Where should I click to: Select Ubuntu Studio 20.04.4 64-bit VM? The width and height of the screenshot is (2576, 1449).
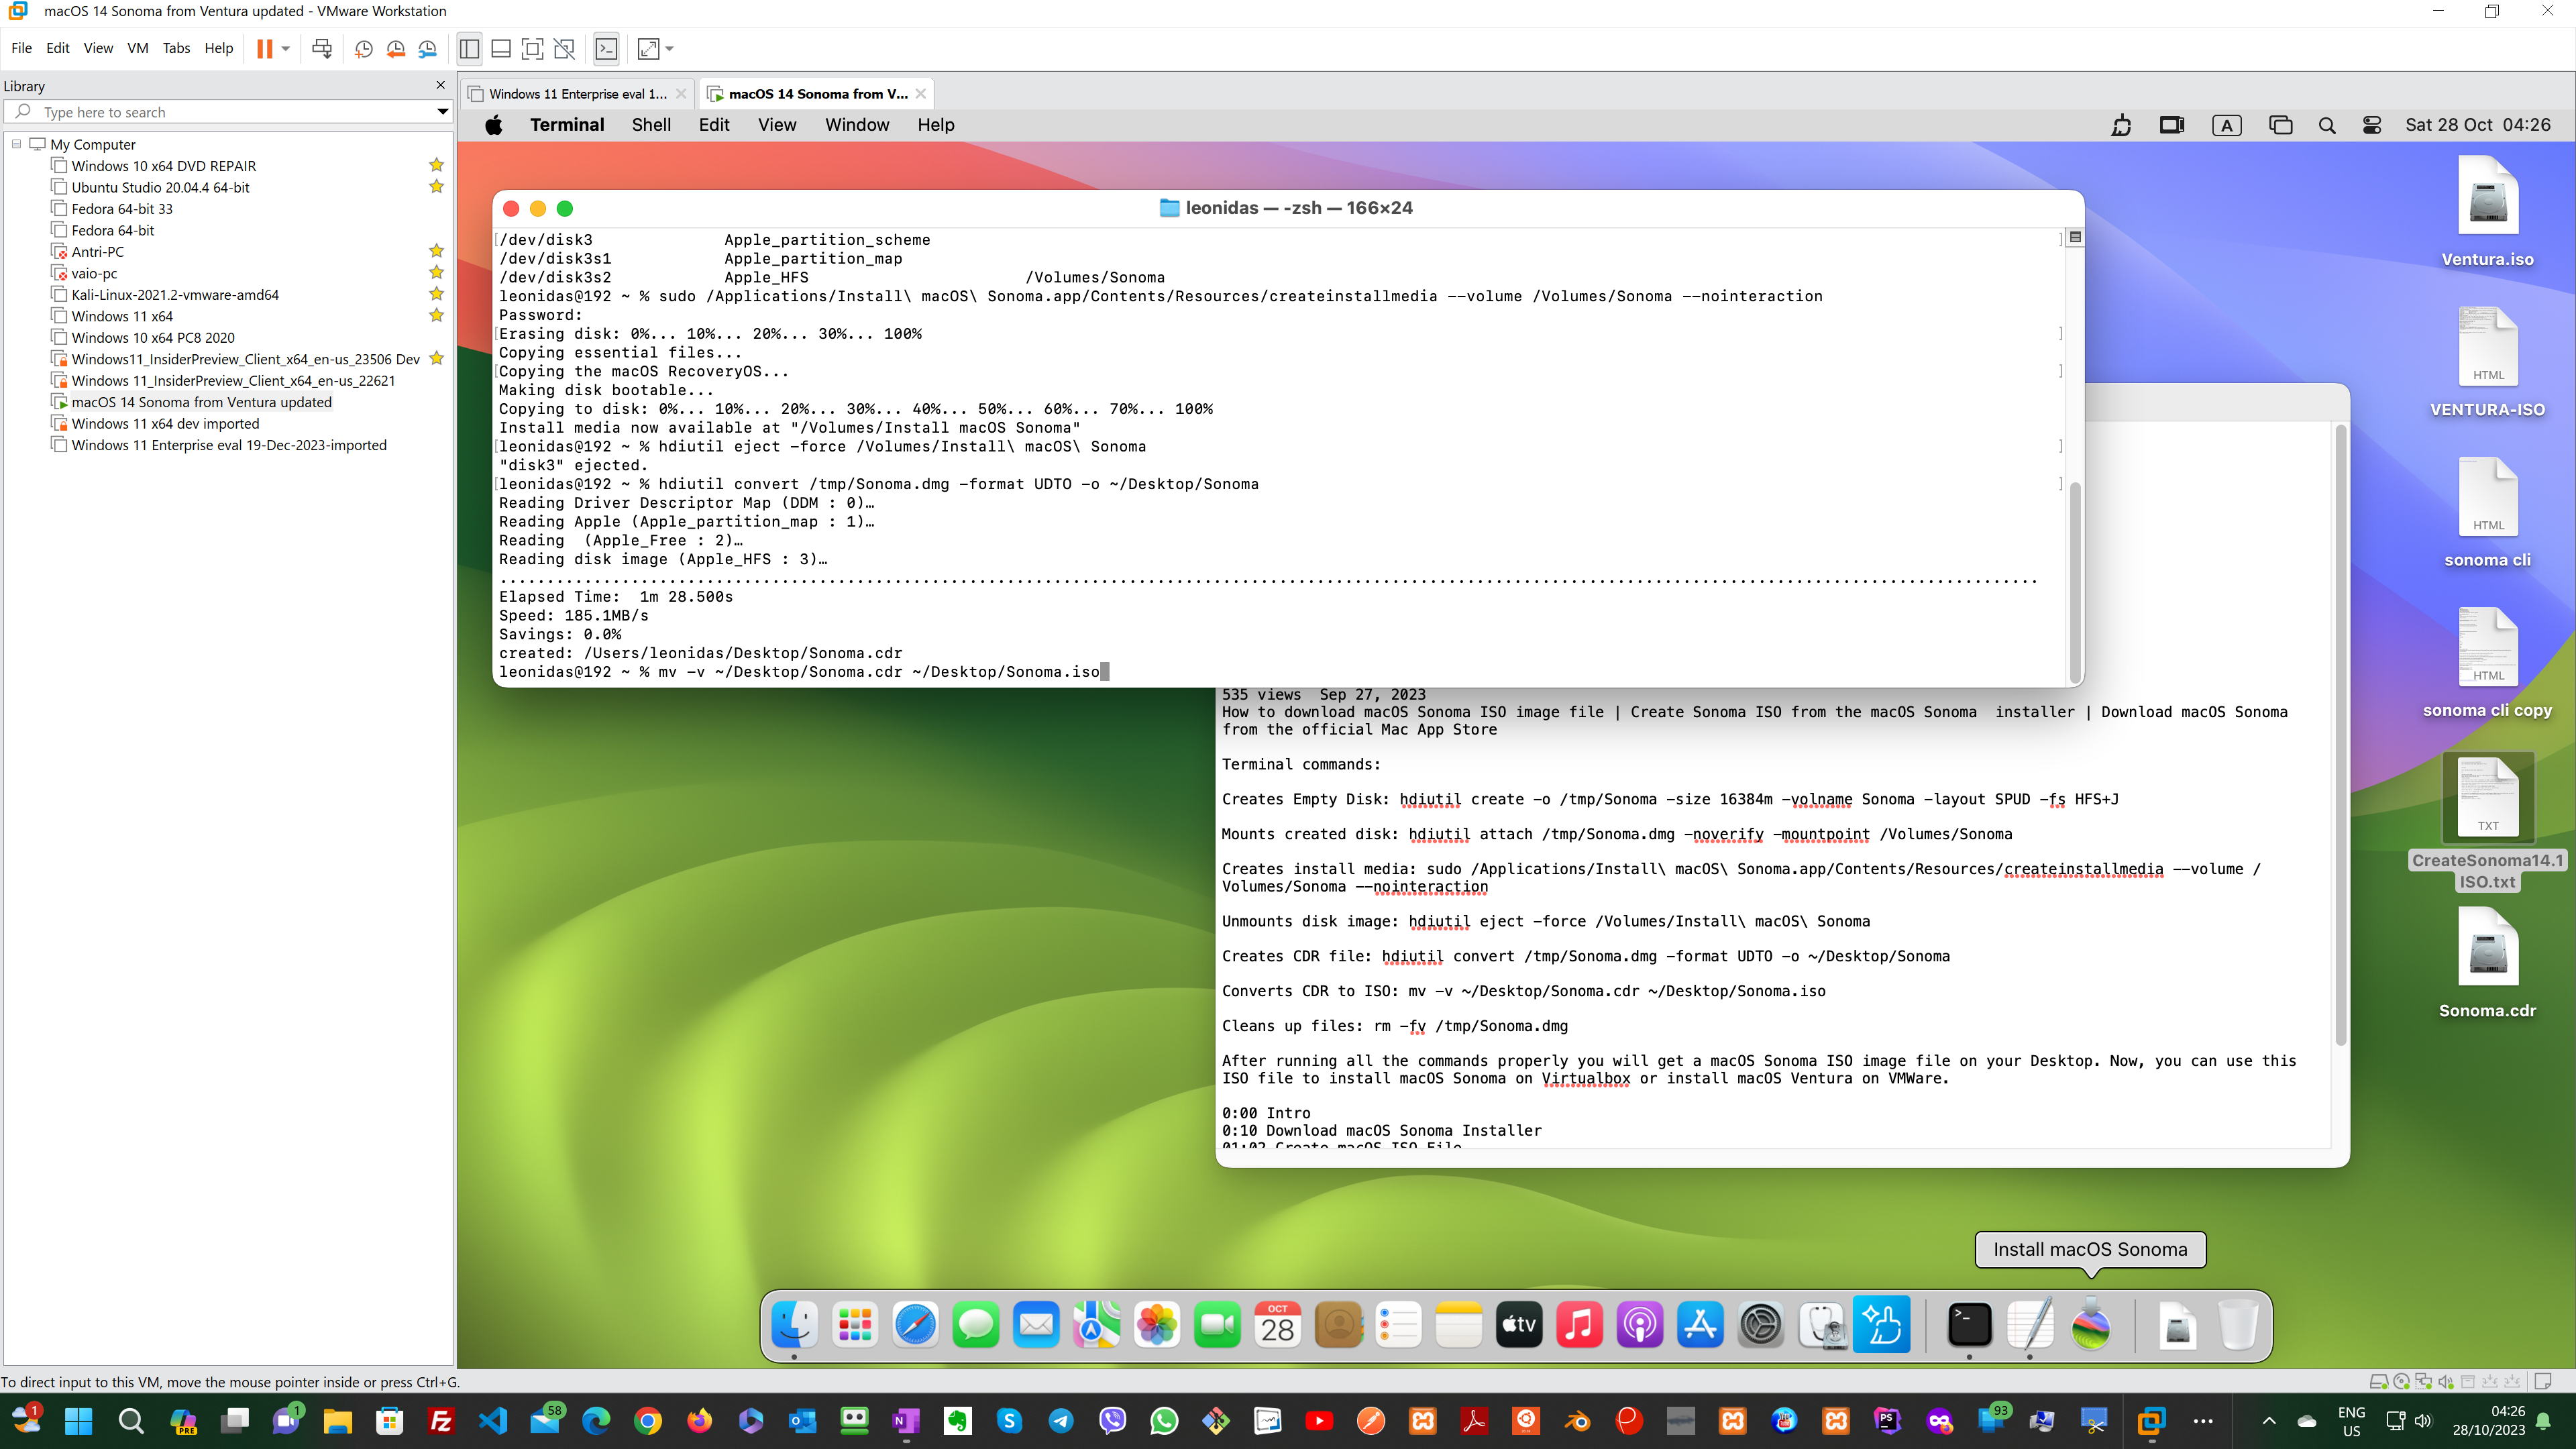point(160,187)
